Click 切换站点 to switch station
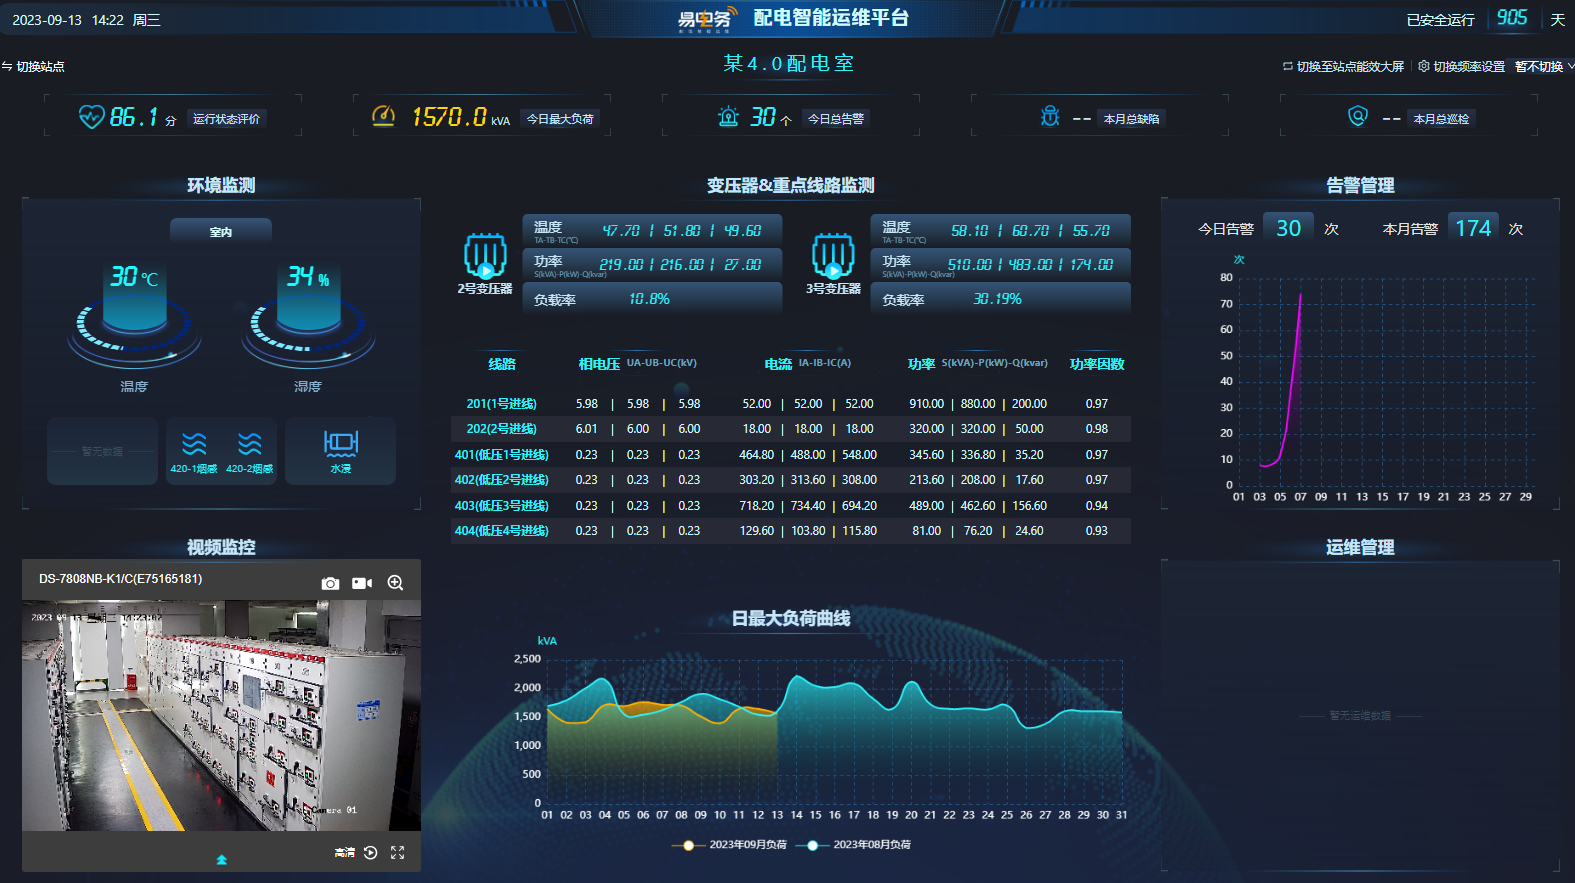This screenshot has height=883, width=1575. pyautogui.click(x=34, y=67)
